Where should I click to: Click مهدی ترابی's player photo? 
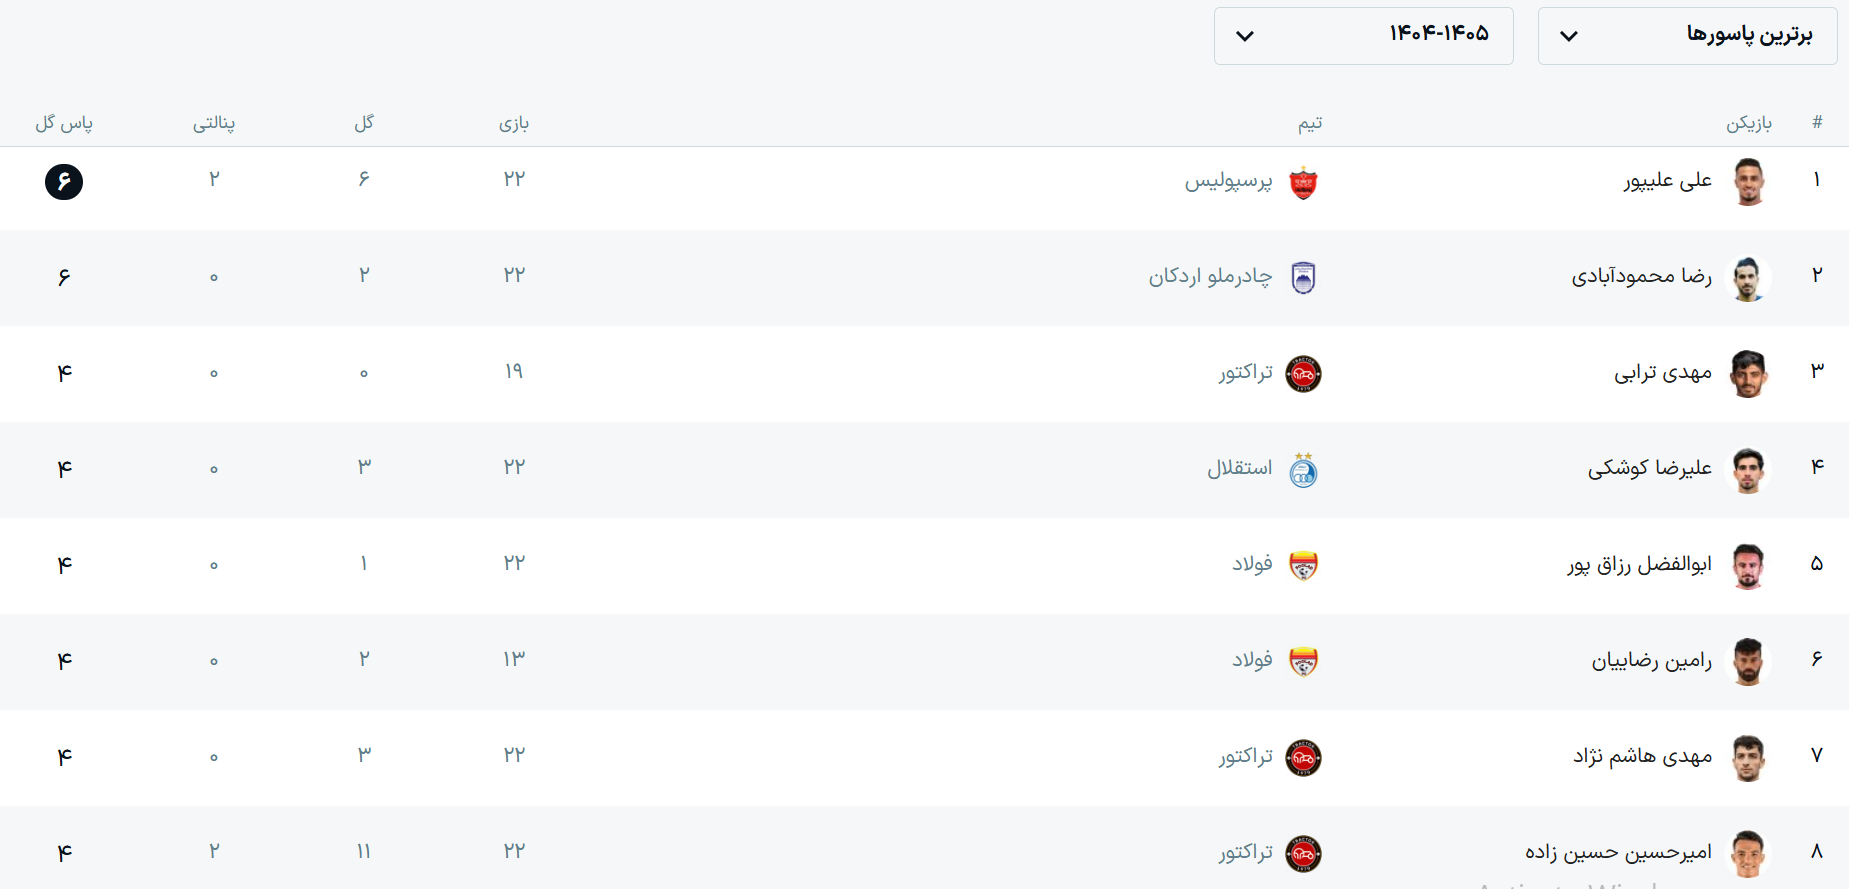click(x=1748, y=374)
